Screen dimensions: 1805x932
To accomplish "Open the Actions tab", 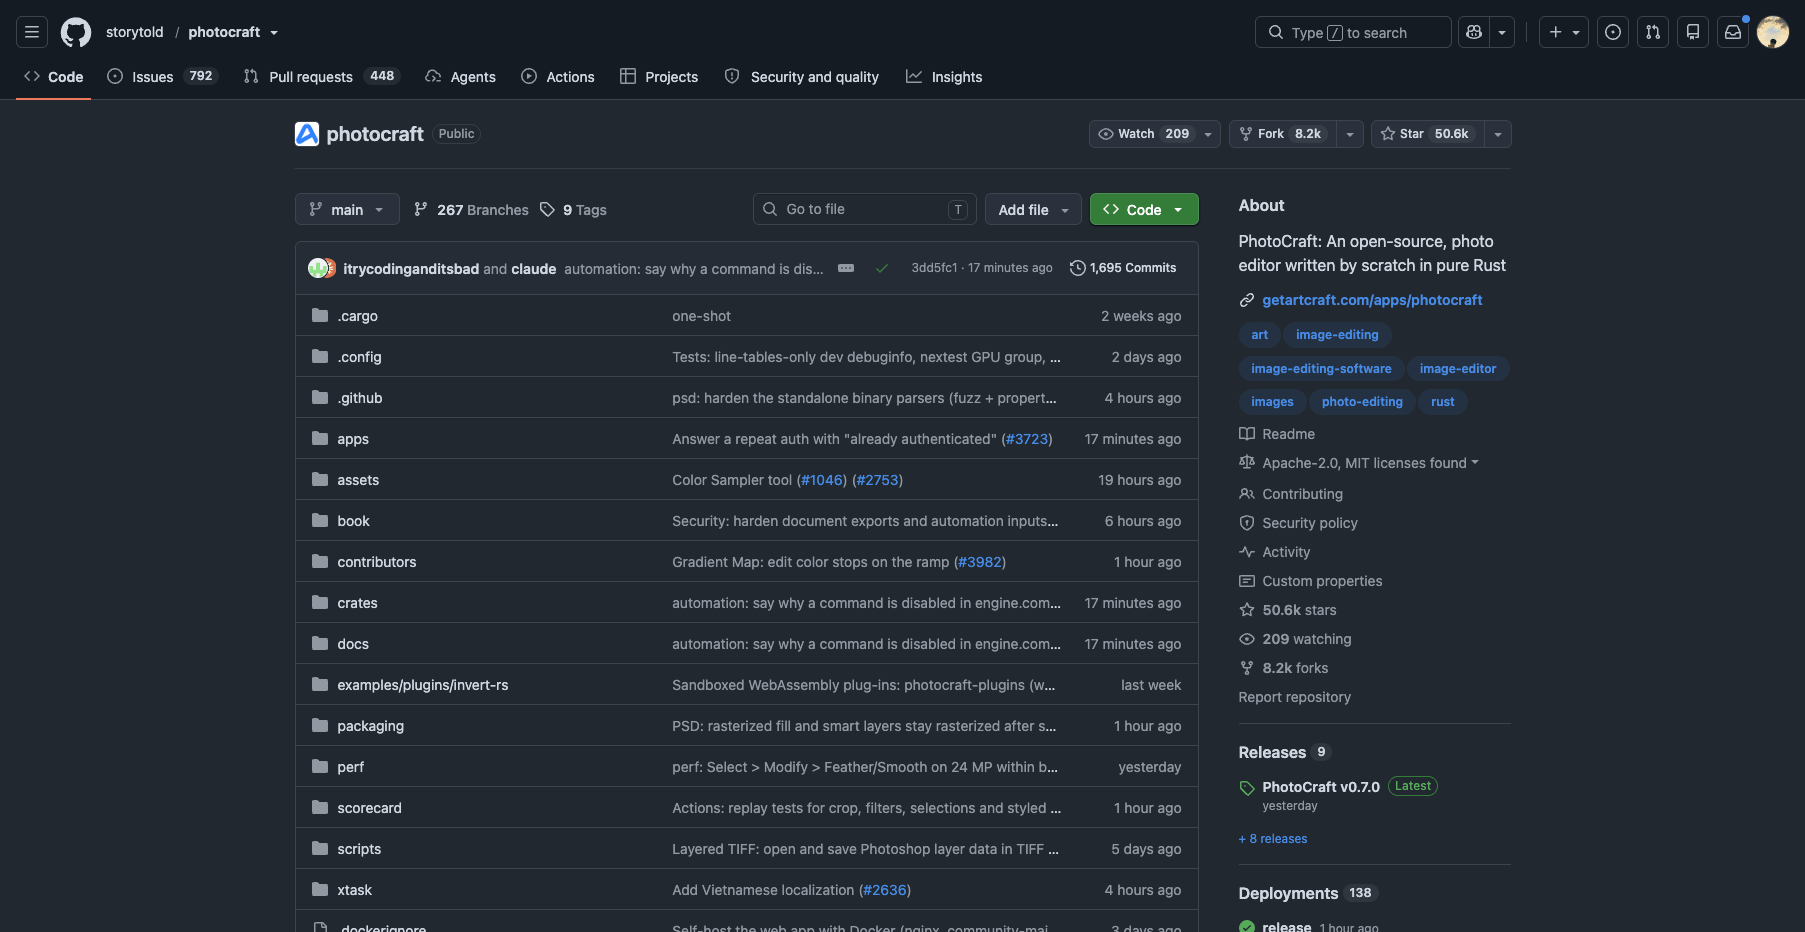I will pos(558,76).
